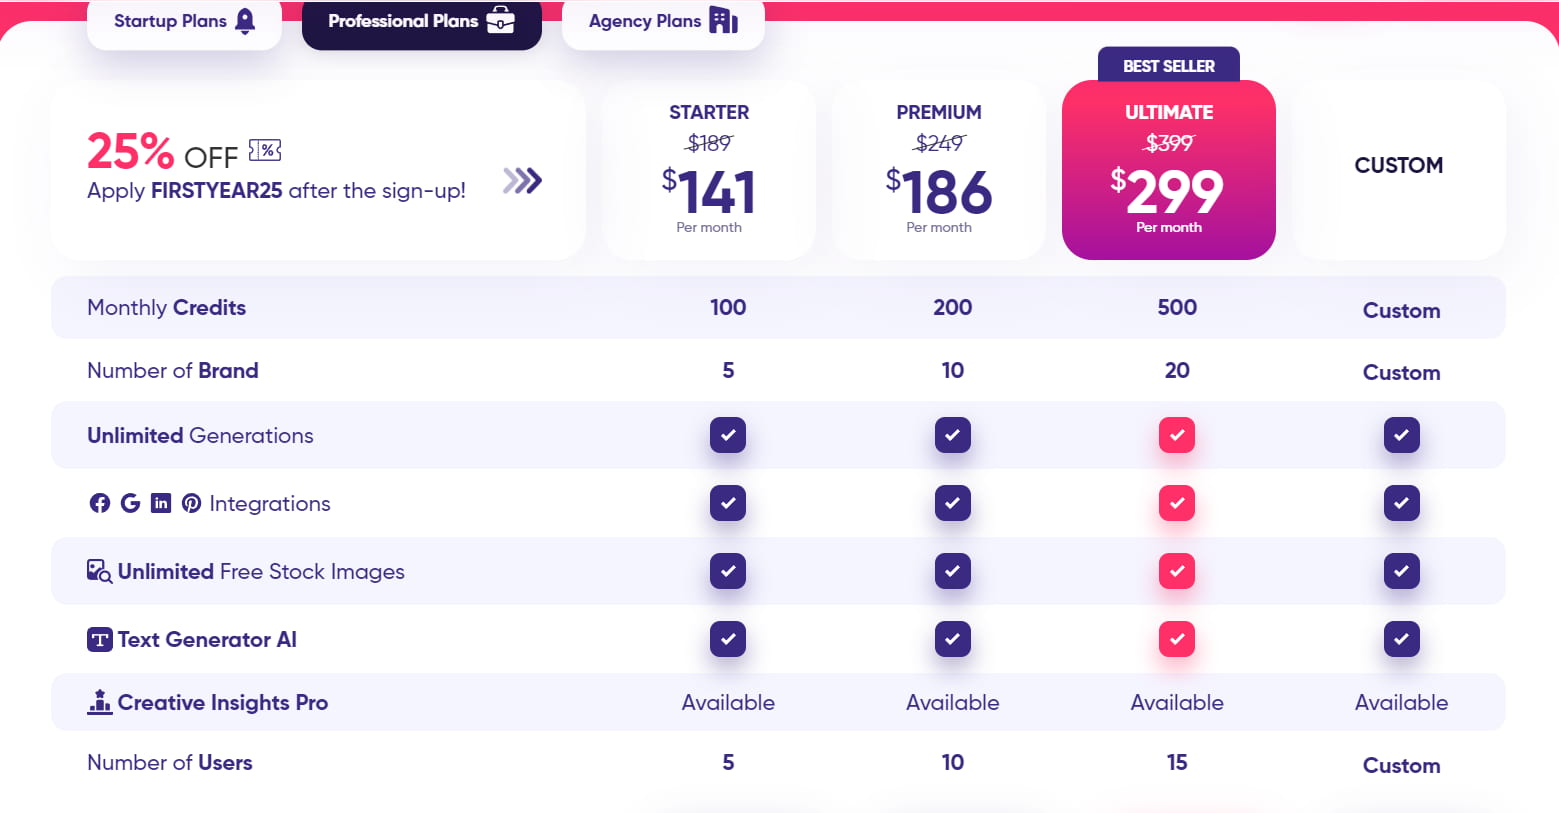Click the Unlimited Free Stock Images icon
This screenshot has width=1559, height=813.
pos(98,570)
